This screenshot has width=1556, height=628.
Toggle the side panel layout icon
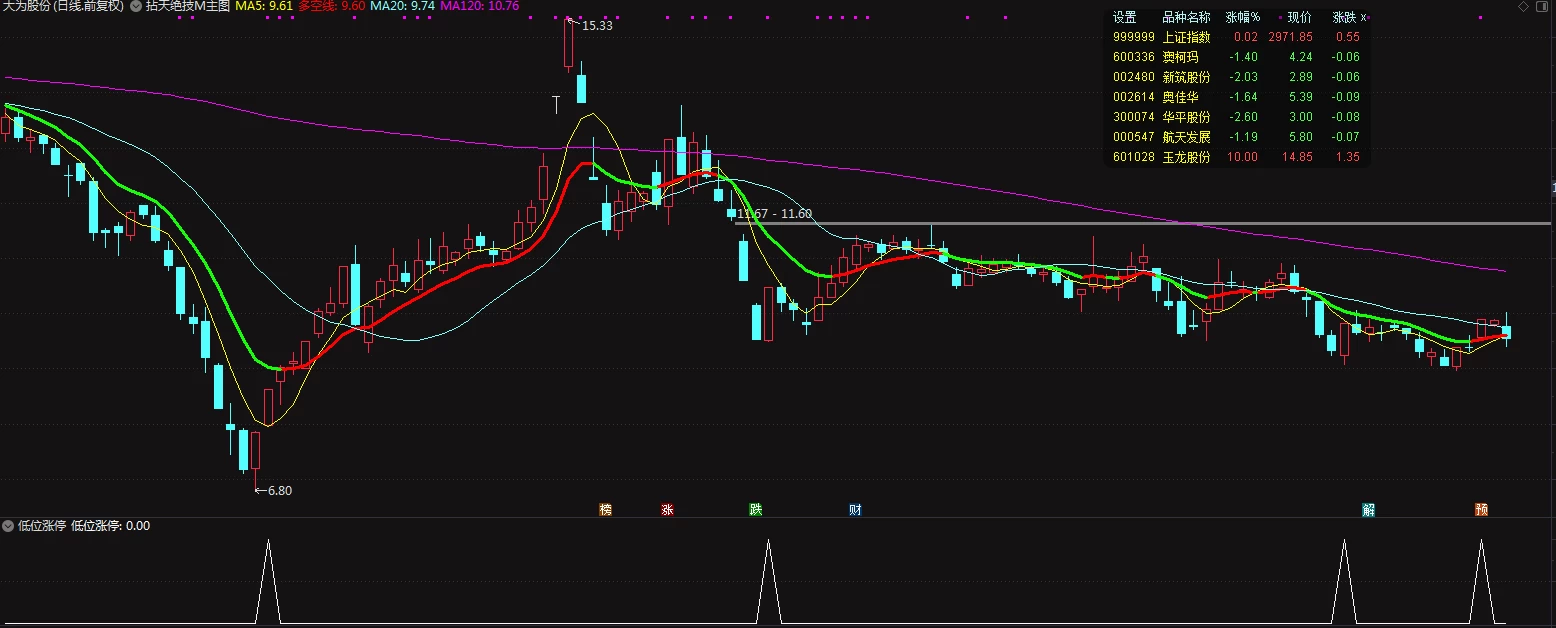(1543, 6)
